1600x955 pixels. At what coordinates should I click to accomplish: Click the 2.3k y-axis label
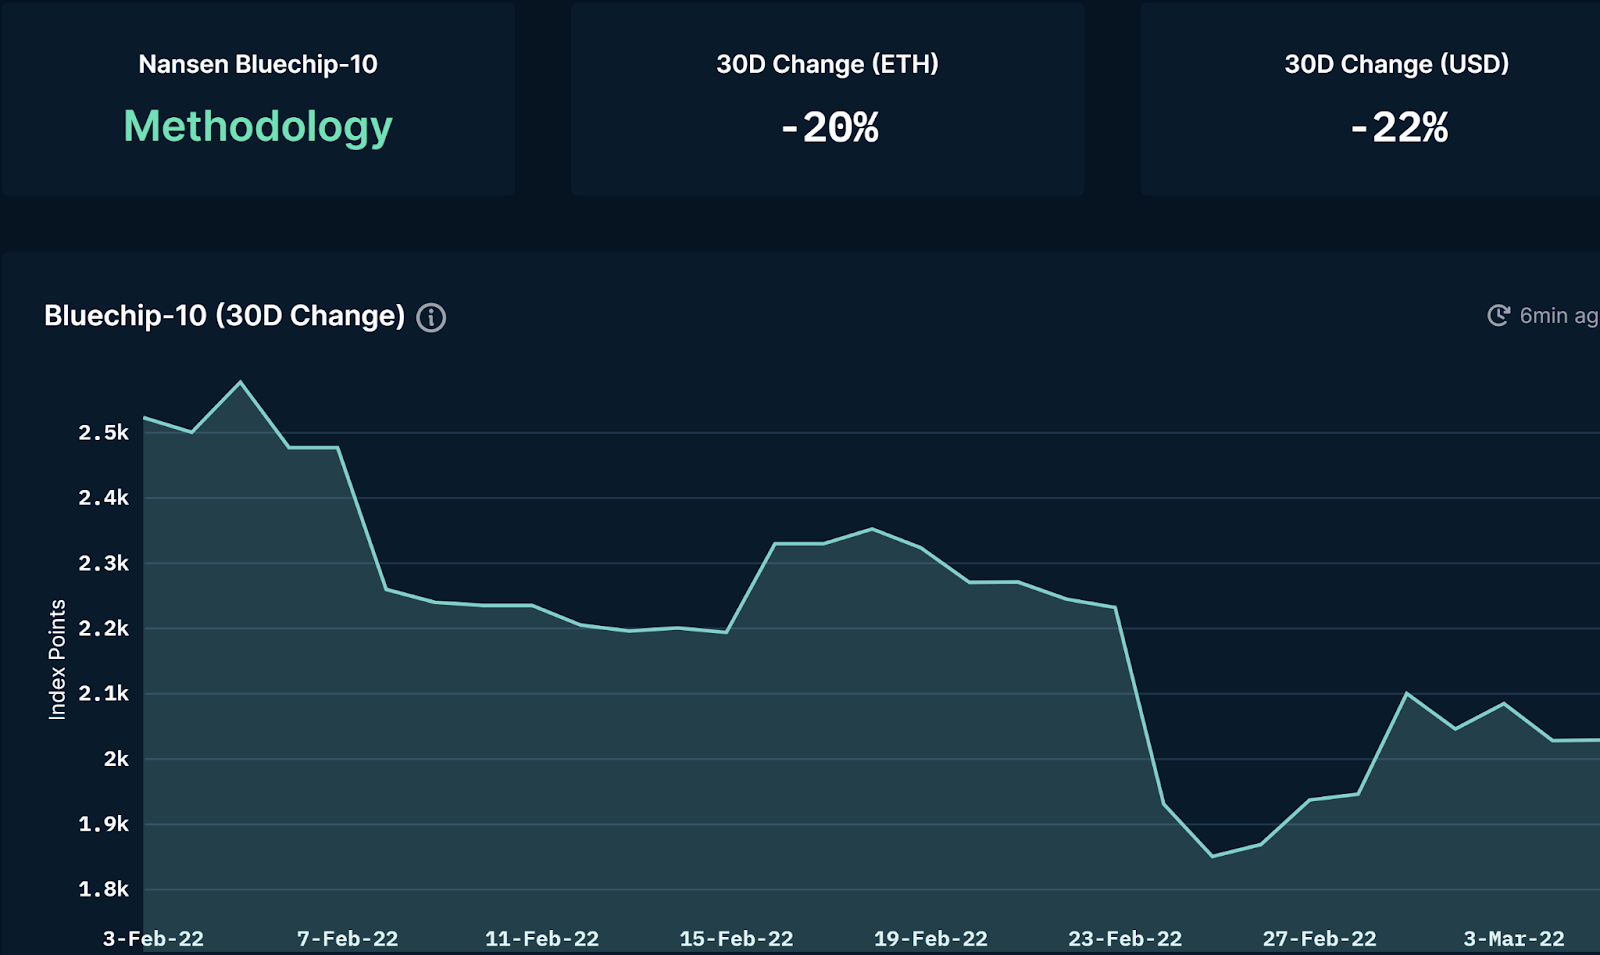pyautogui.click(x=104, y=563)
